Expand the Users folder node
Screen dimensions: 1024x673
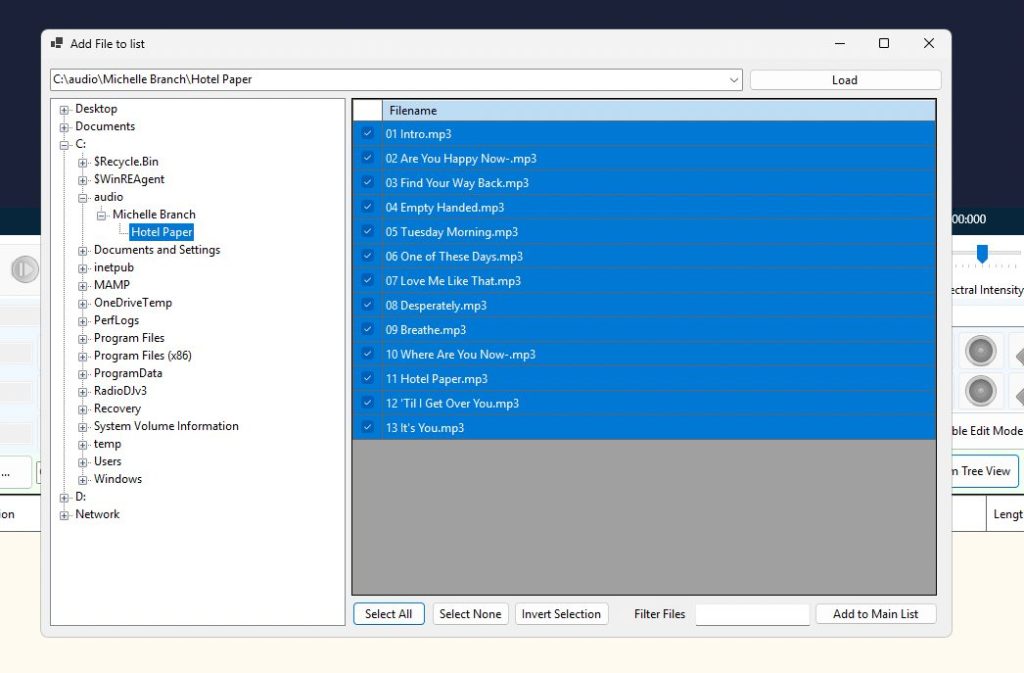(x=83, y=462)
